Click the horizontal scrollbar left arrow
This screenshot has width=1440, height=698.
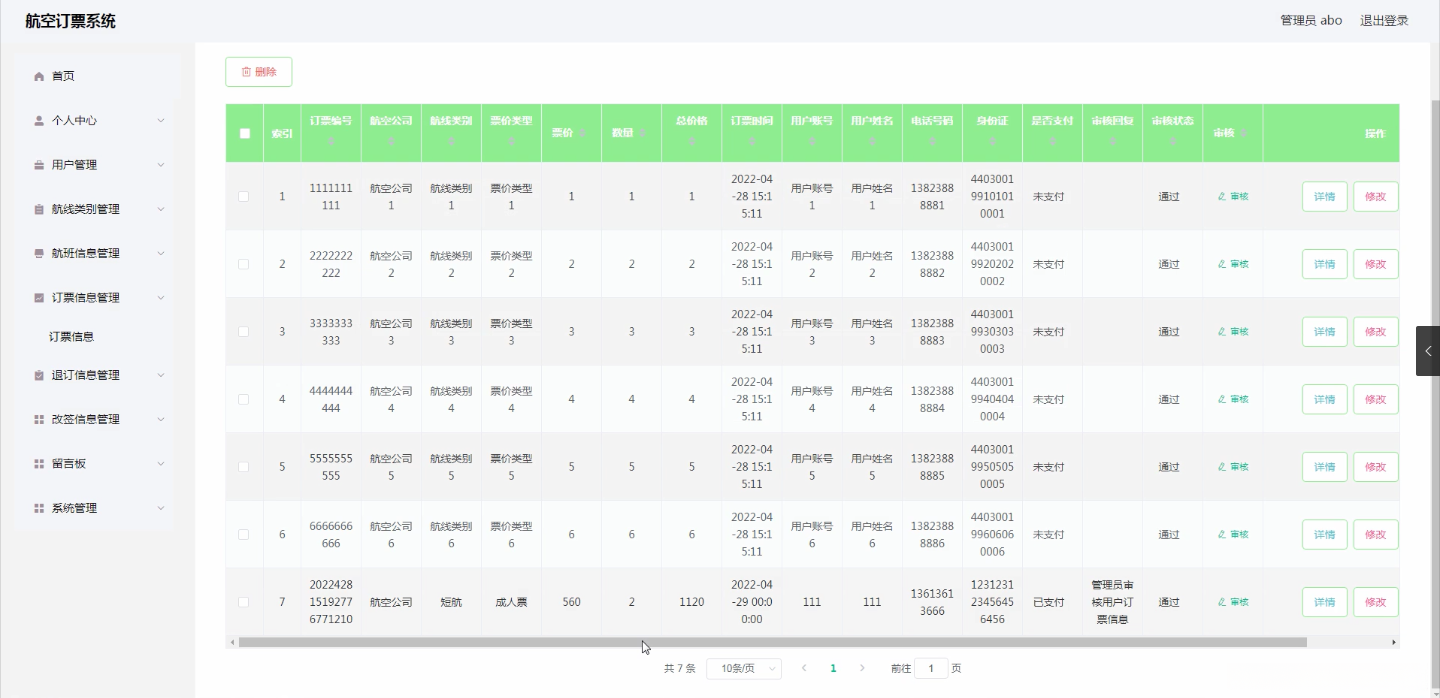(232, 642)
